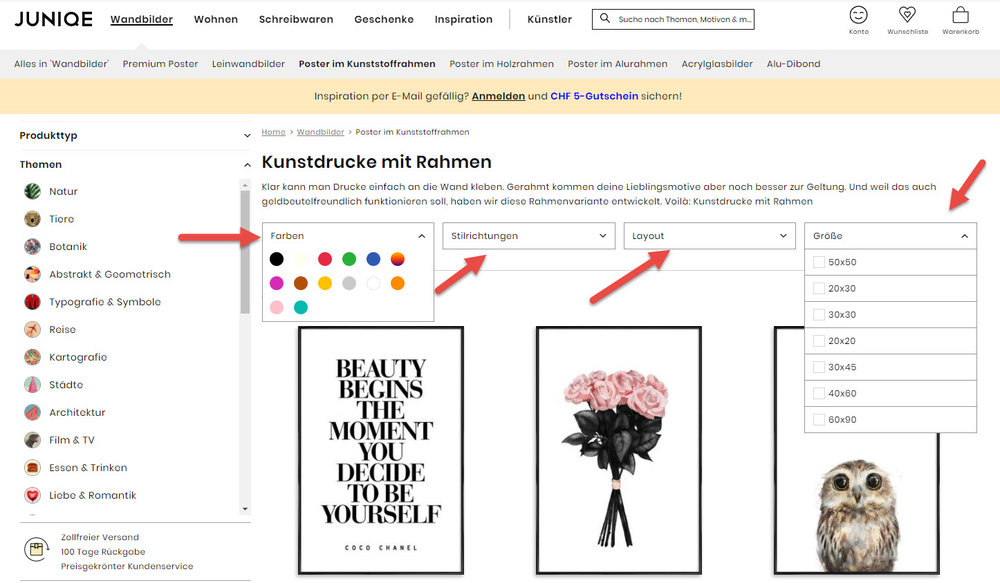Check the 20x20 size option
The width and height of the screenshot is (1000, 583).
click(819, 341)
